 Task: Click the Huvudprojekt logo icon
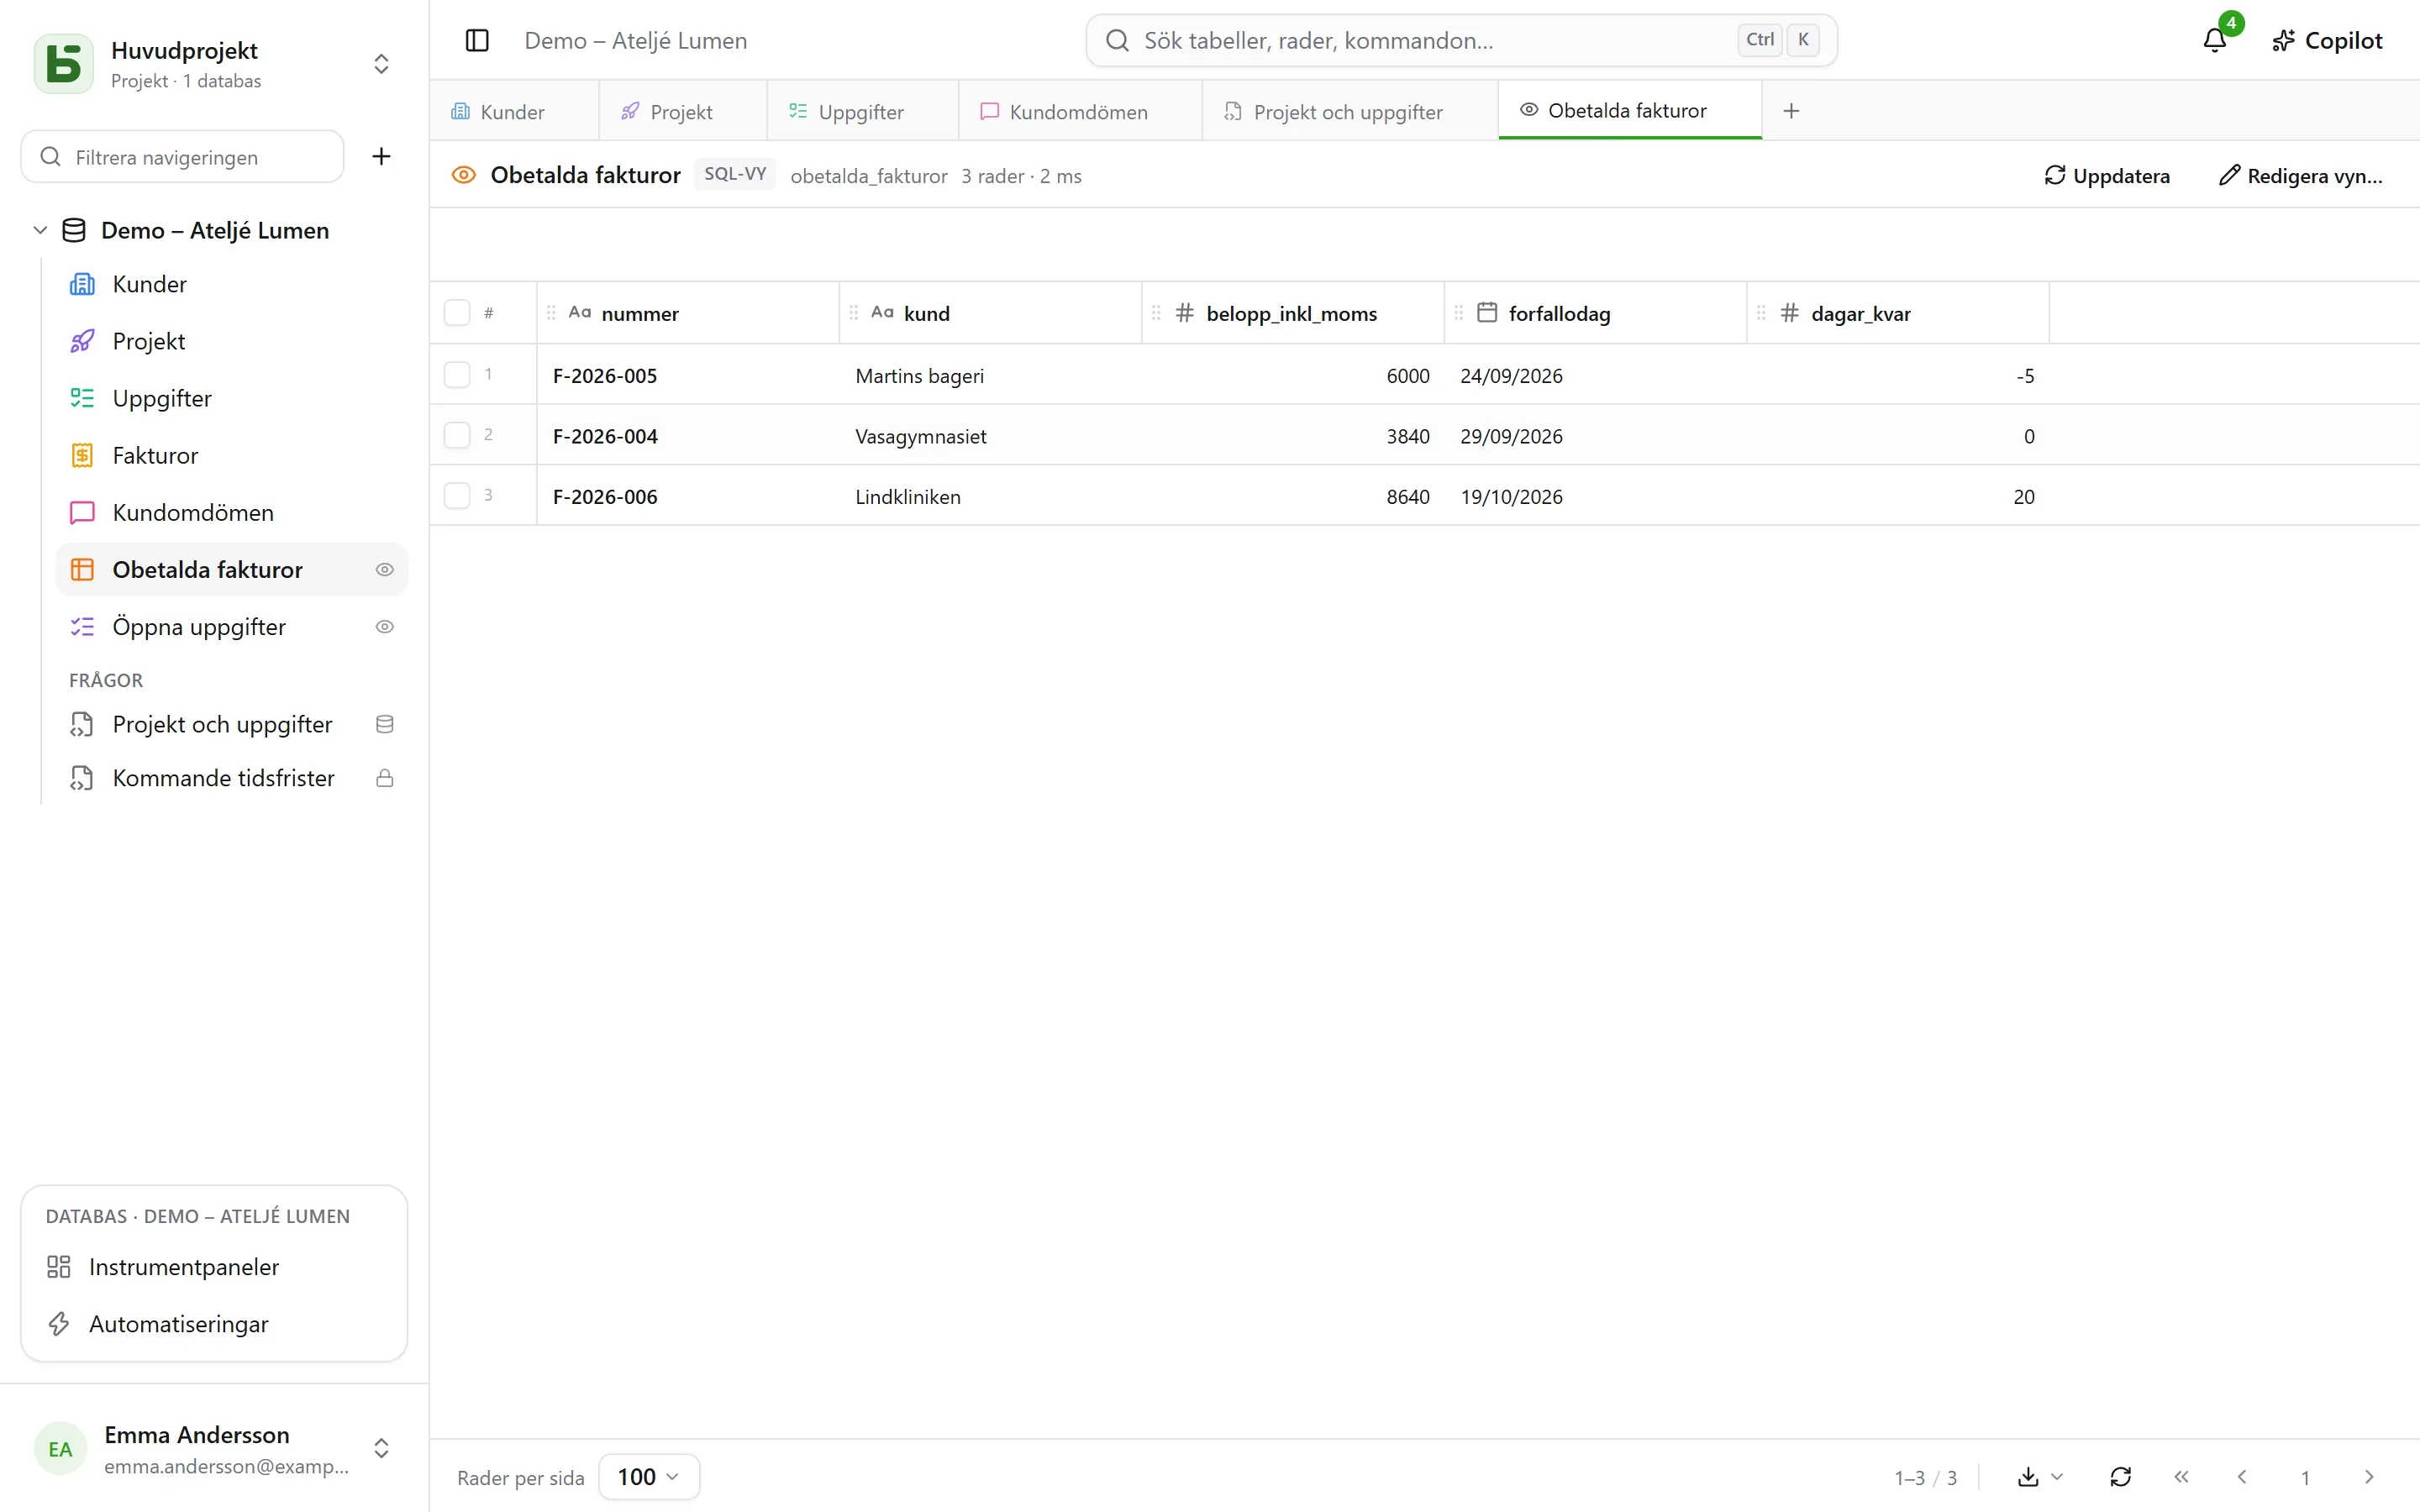[x=63, y=64]
